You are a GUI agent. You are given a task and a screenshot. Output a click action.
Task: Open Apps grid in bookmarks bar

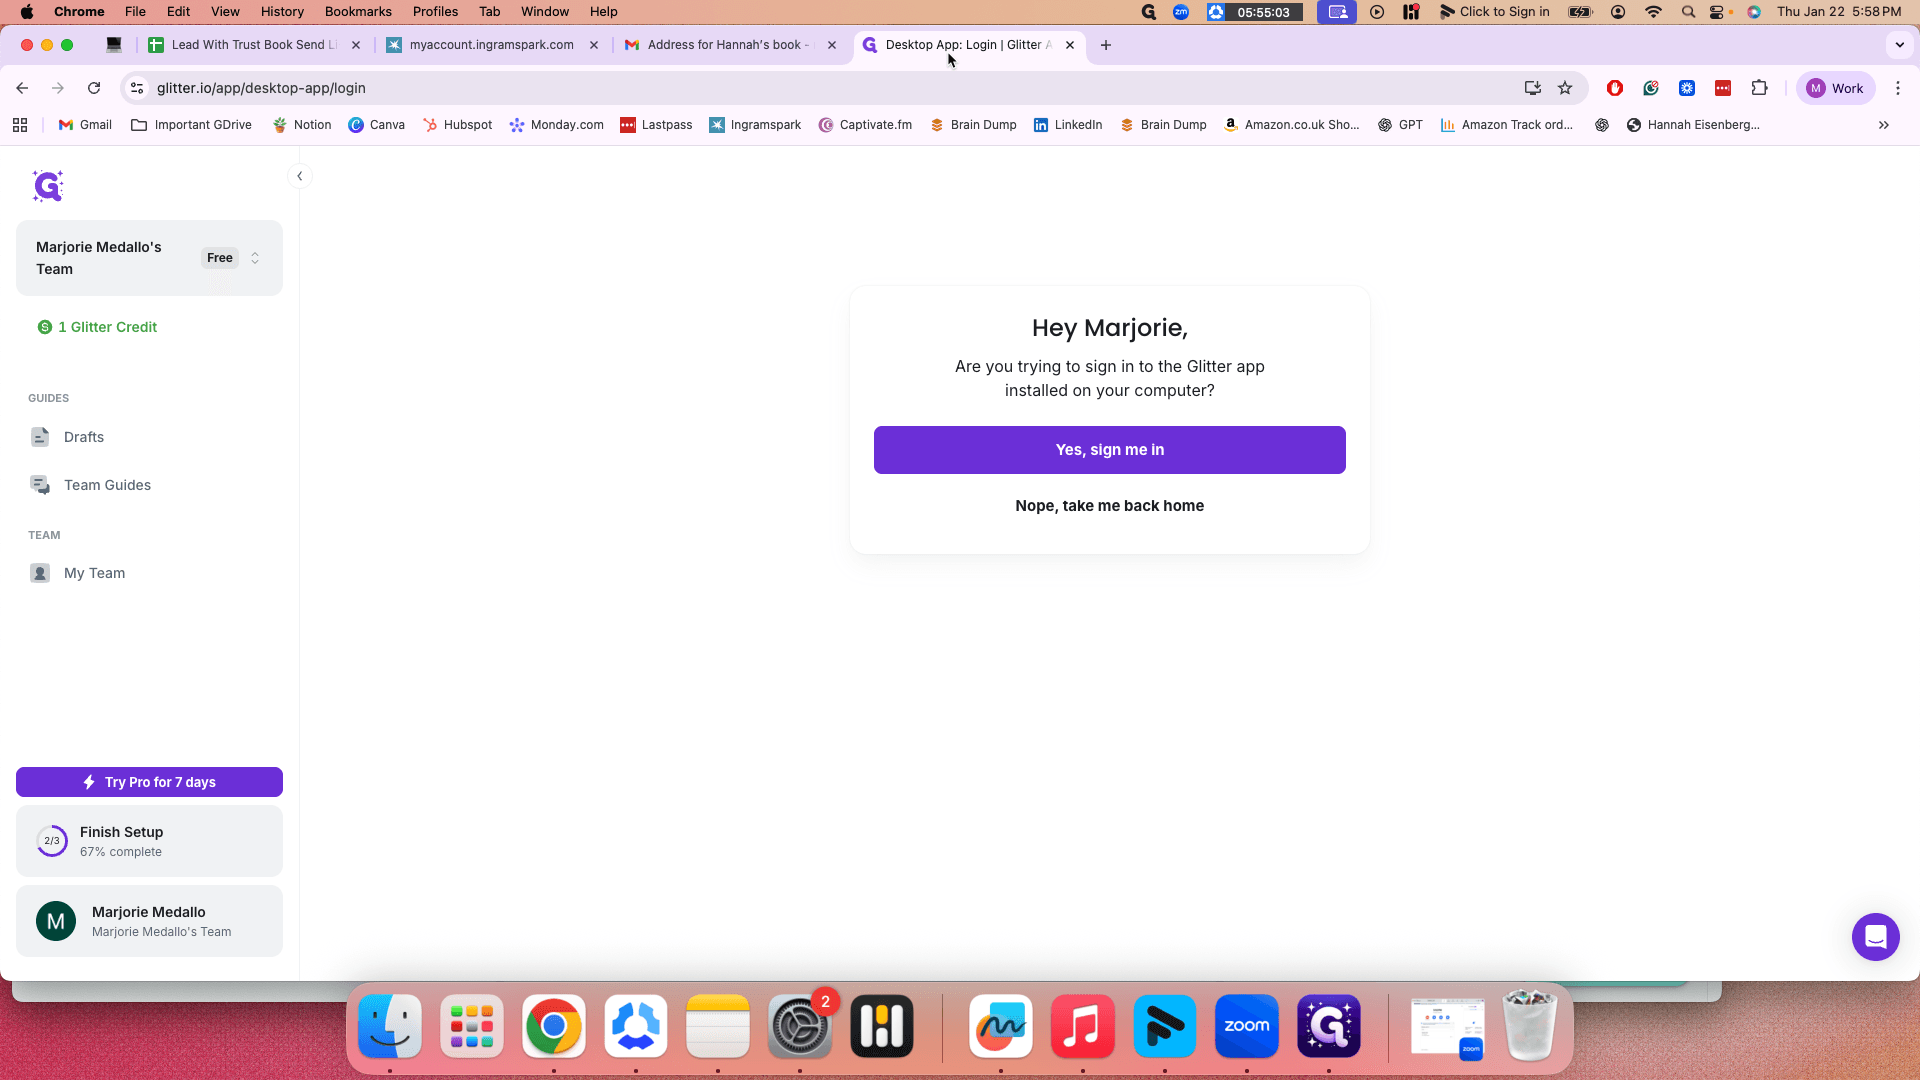tap(20, 125)
